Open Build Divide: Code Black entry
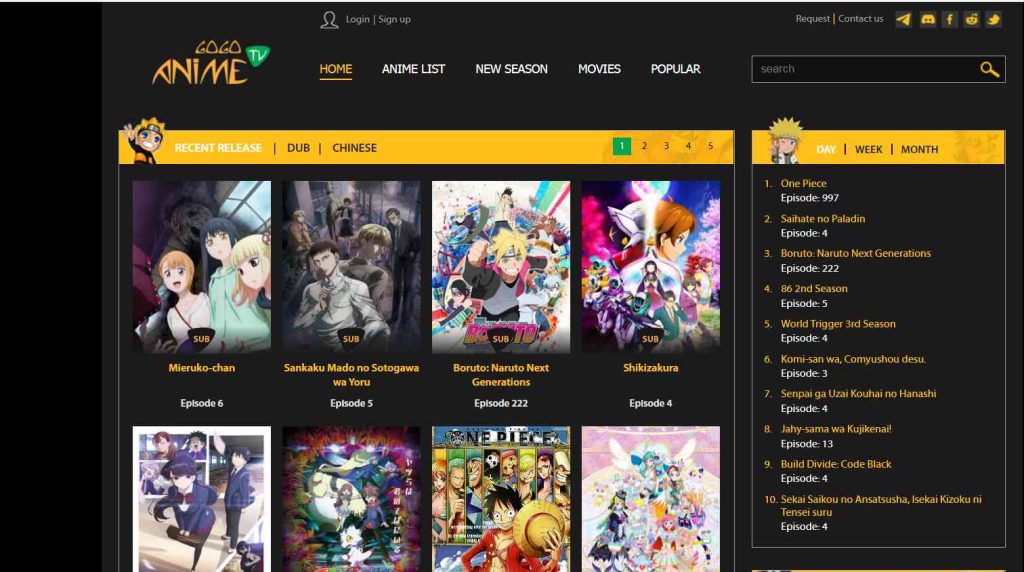The height and width of the screenshot is (572, 1024). pos(836,464)
